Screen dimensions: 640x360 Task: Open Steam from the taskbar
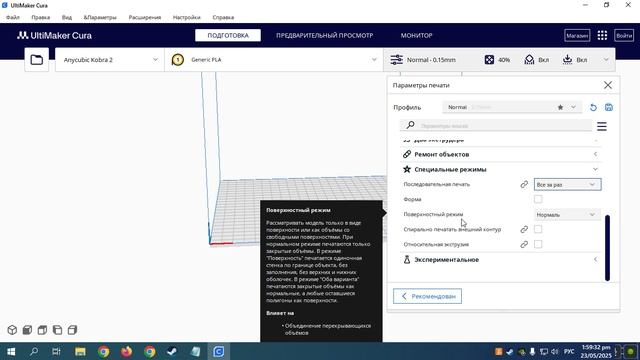tap(172, 351)
